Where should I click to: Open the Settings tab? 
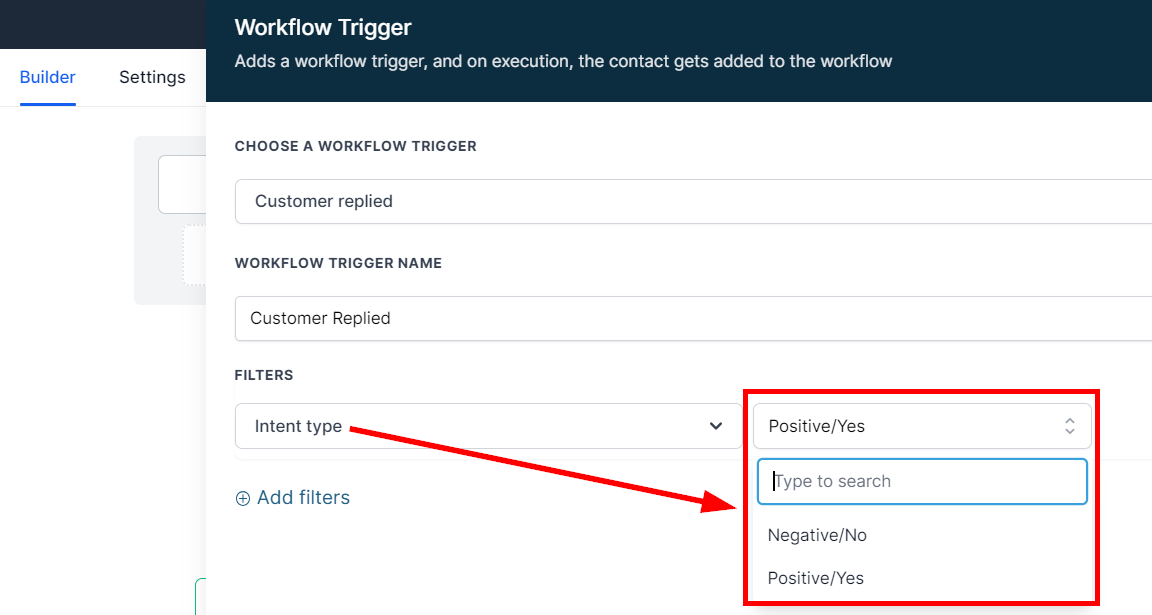(152, 77)
